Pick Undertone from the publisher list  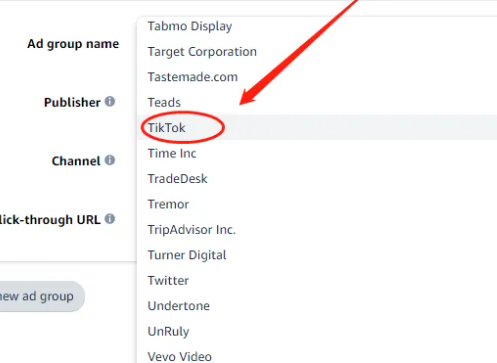pyautogui.click(x=317, y=306)
